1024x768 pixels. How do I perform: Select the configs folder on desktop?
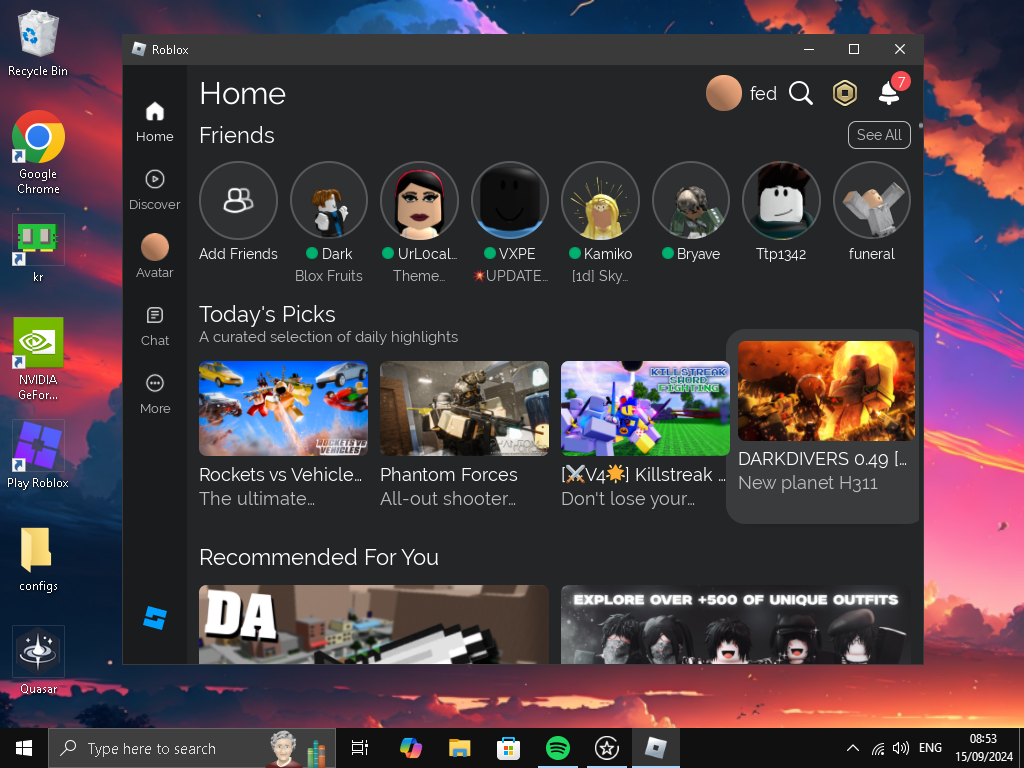[38, 560]
